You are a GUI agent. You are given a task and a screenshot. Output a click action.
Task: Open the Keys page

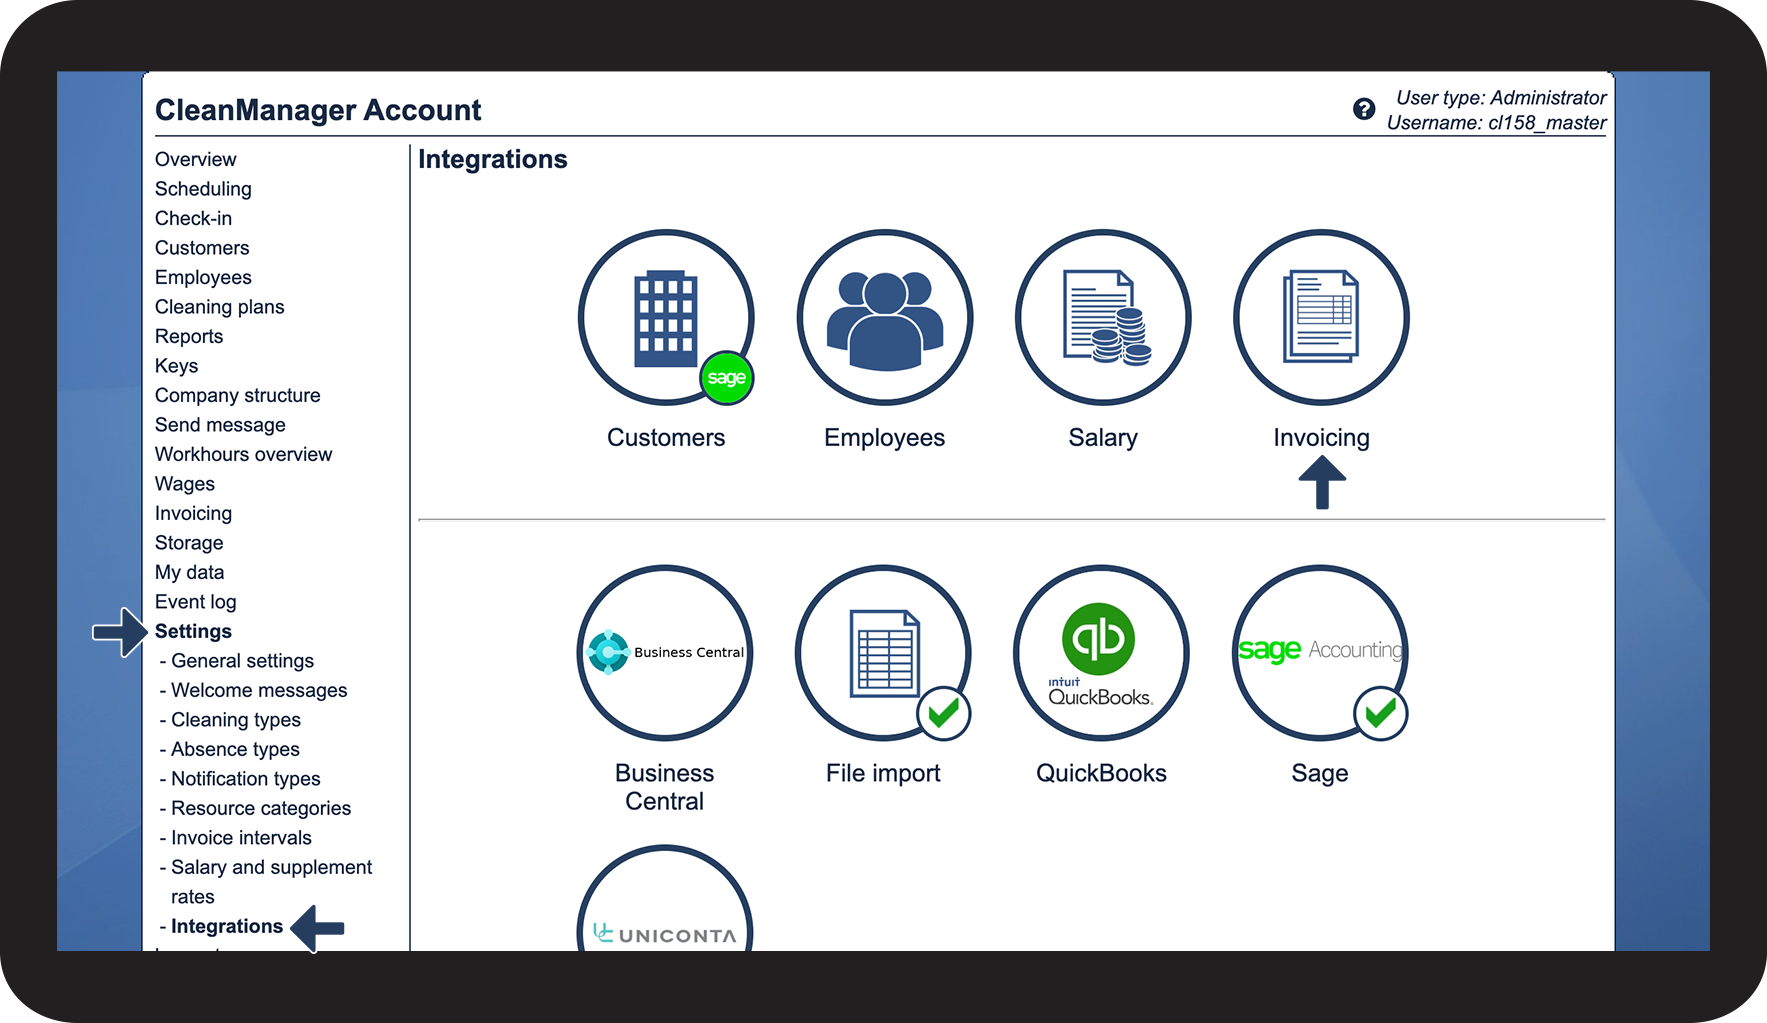pos(177,366)
